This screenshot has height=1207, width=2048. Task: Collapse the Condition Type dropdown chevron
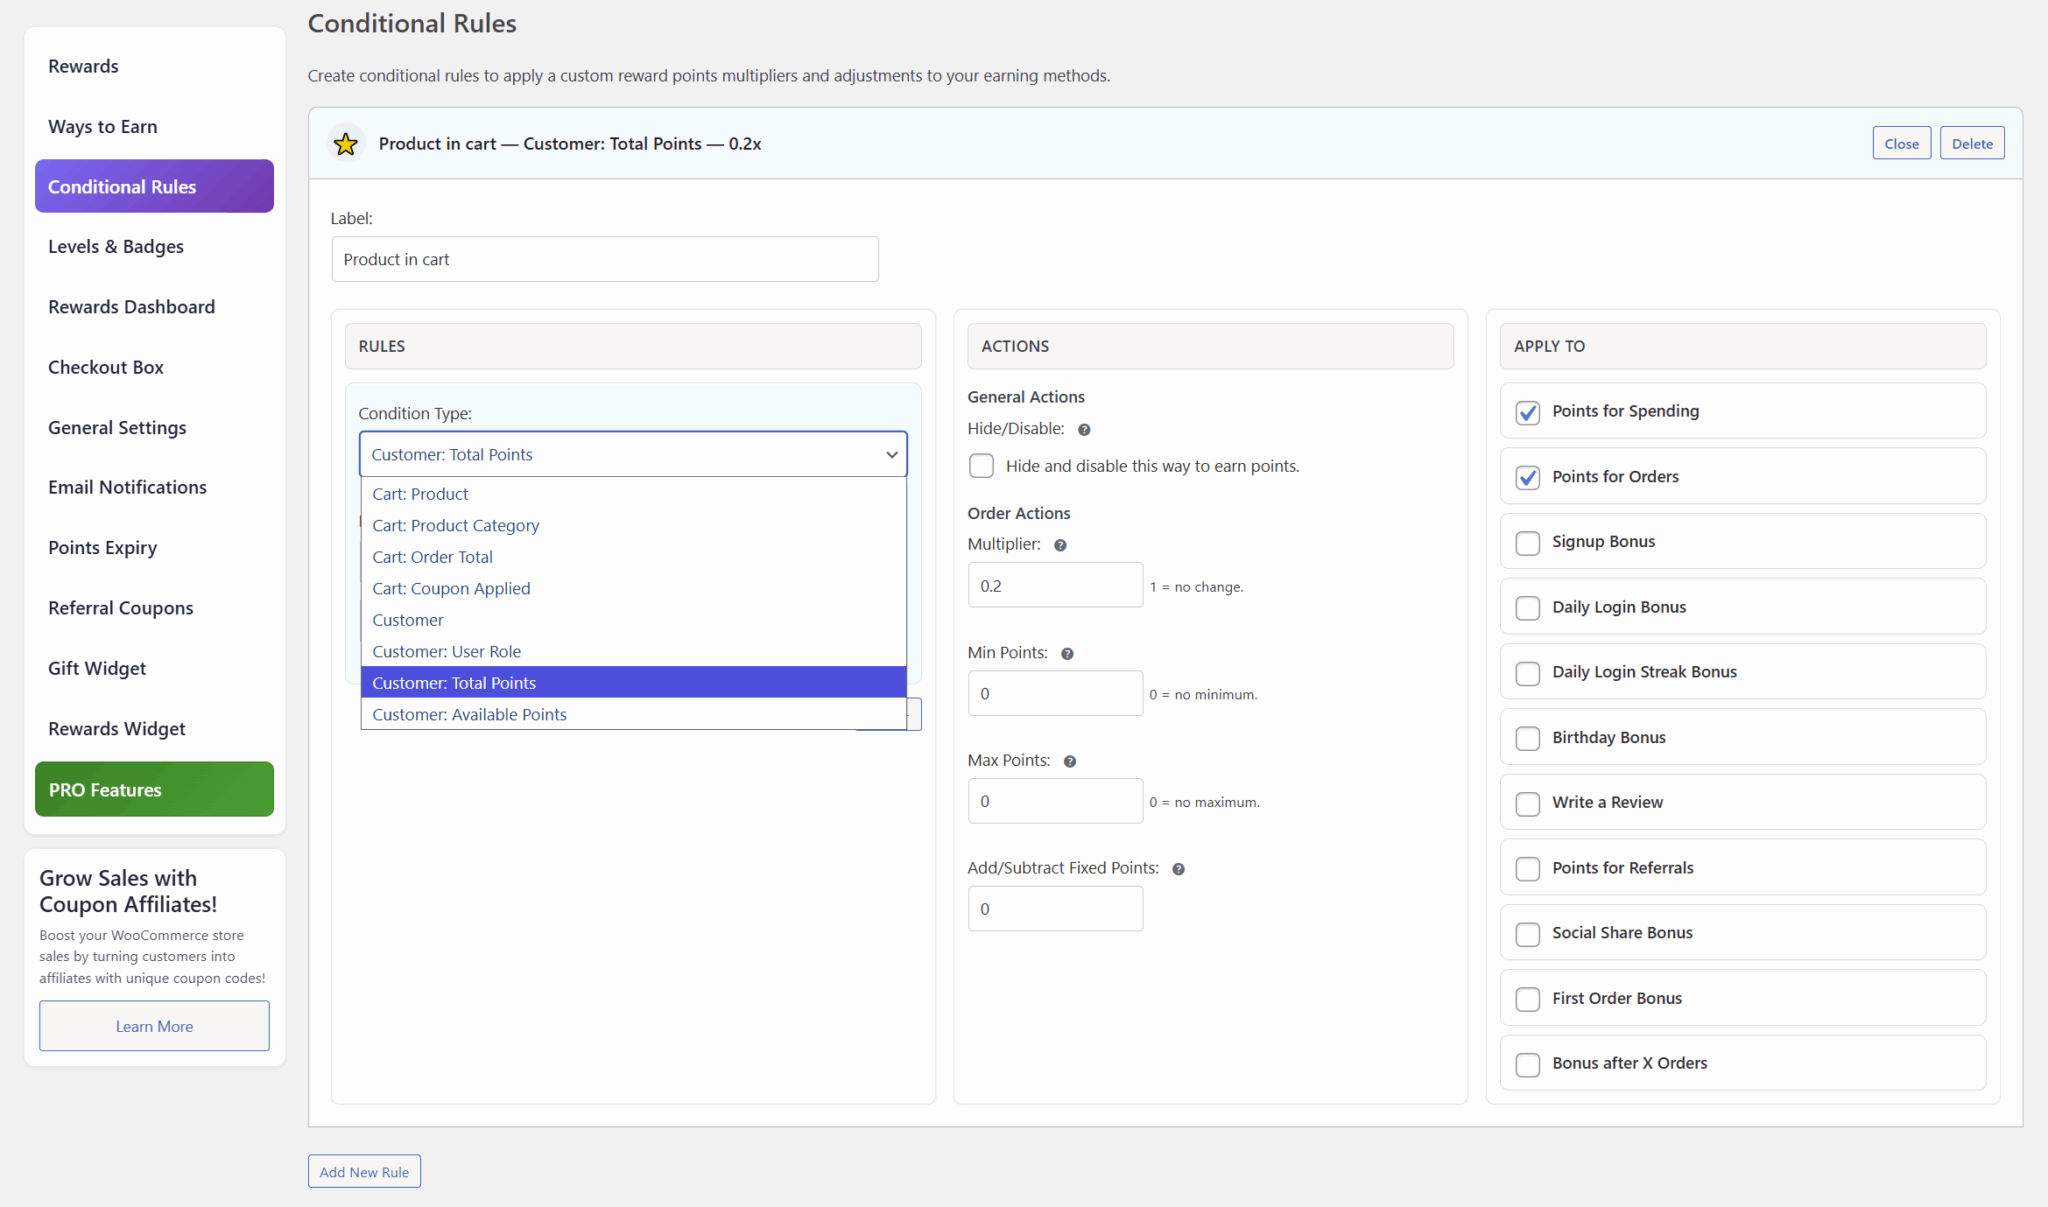pos(891,455)
